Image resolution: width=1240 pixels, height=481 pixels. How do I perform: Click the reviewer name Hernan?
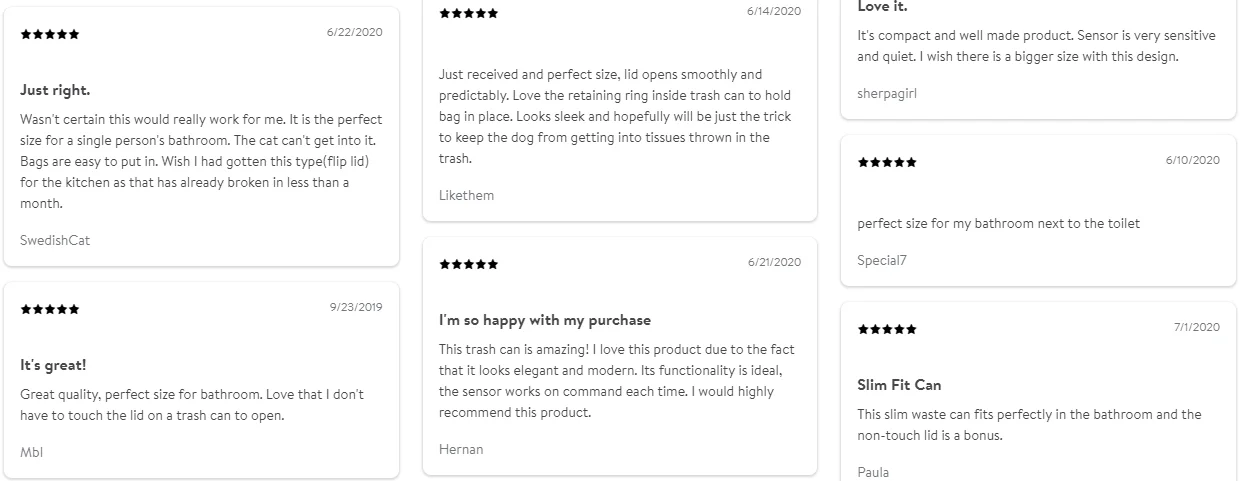pos(461,449)
